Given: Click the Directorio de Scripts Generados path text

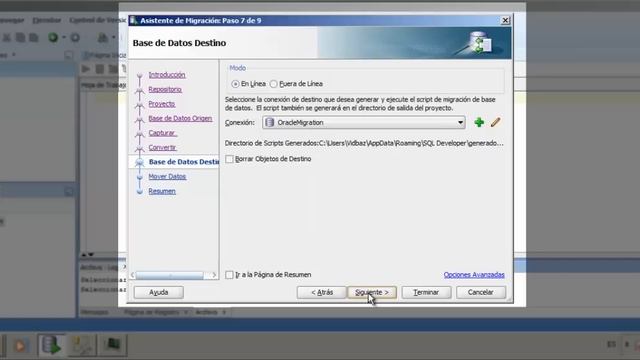Looking at the screenshot, I should [364, 143].
